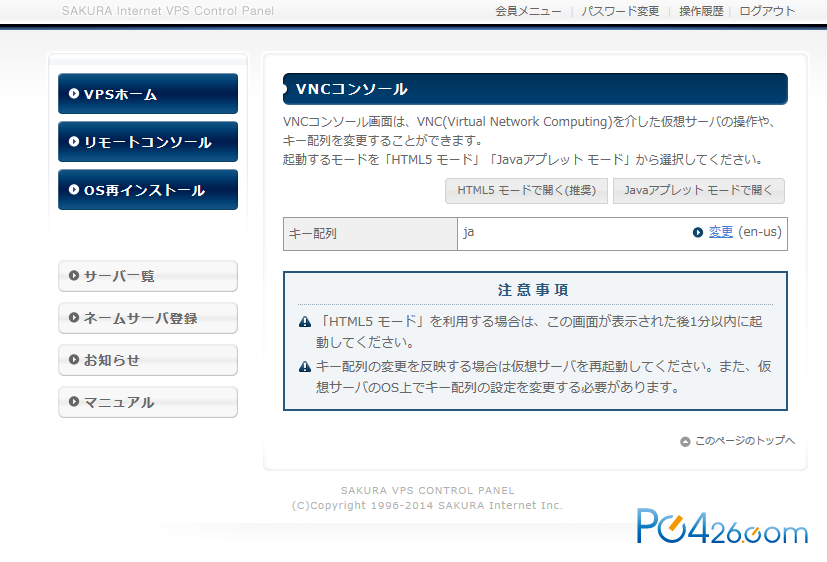Click arrow icon on OS再インストール button

pyautogui.click(x=74, y=189)
